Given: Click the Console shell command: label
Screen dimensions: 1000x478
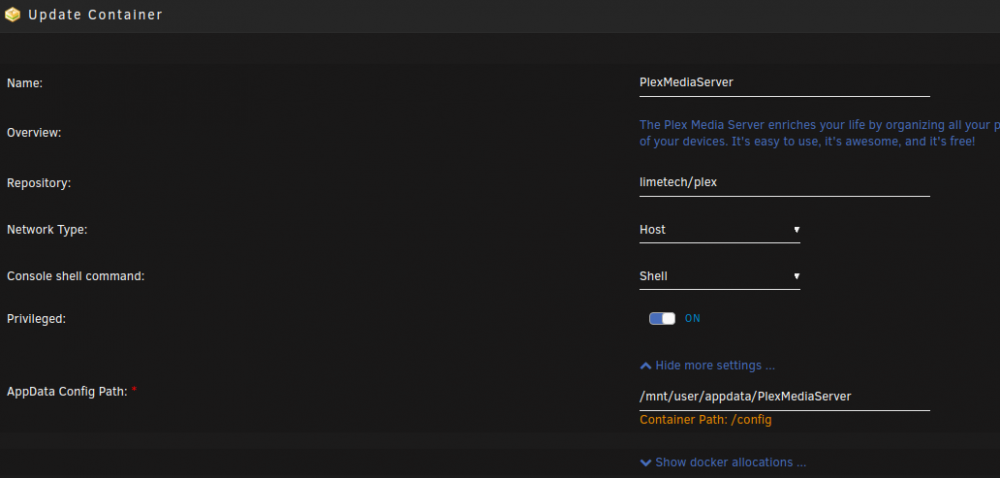Looking at the screenshot, I should point(75,276).
